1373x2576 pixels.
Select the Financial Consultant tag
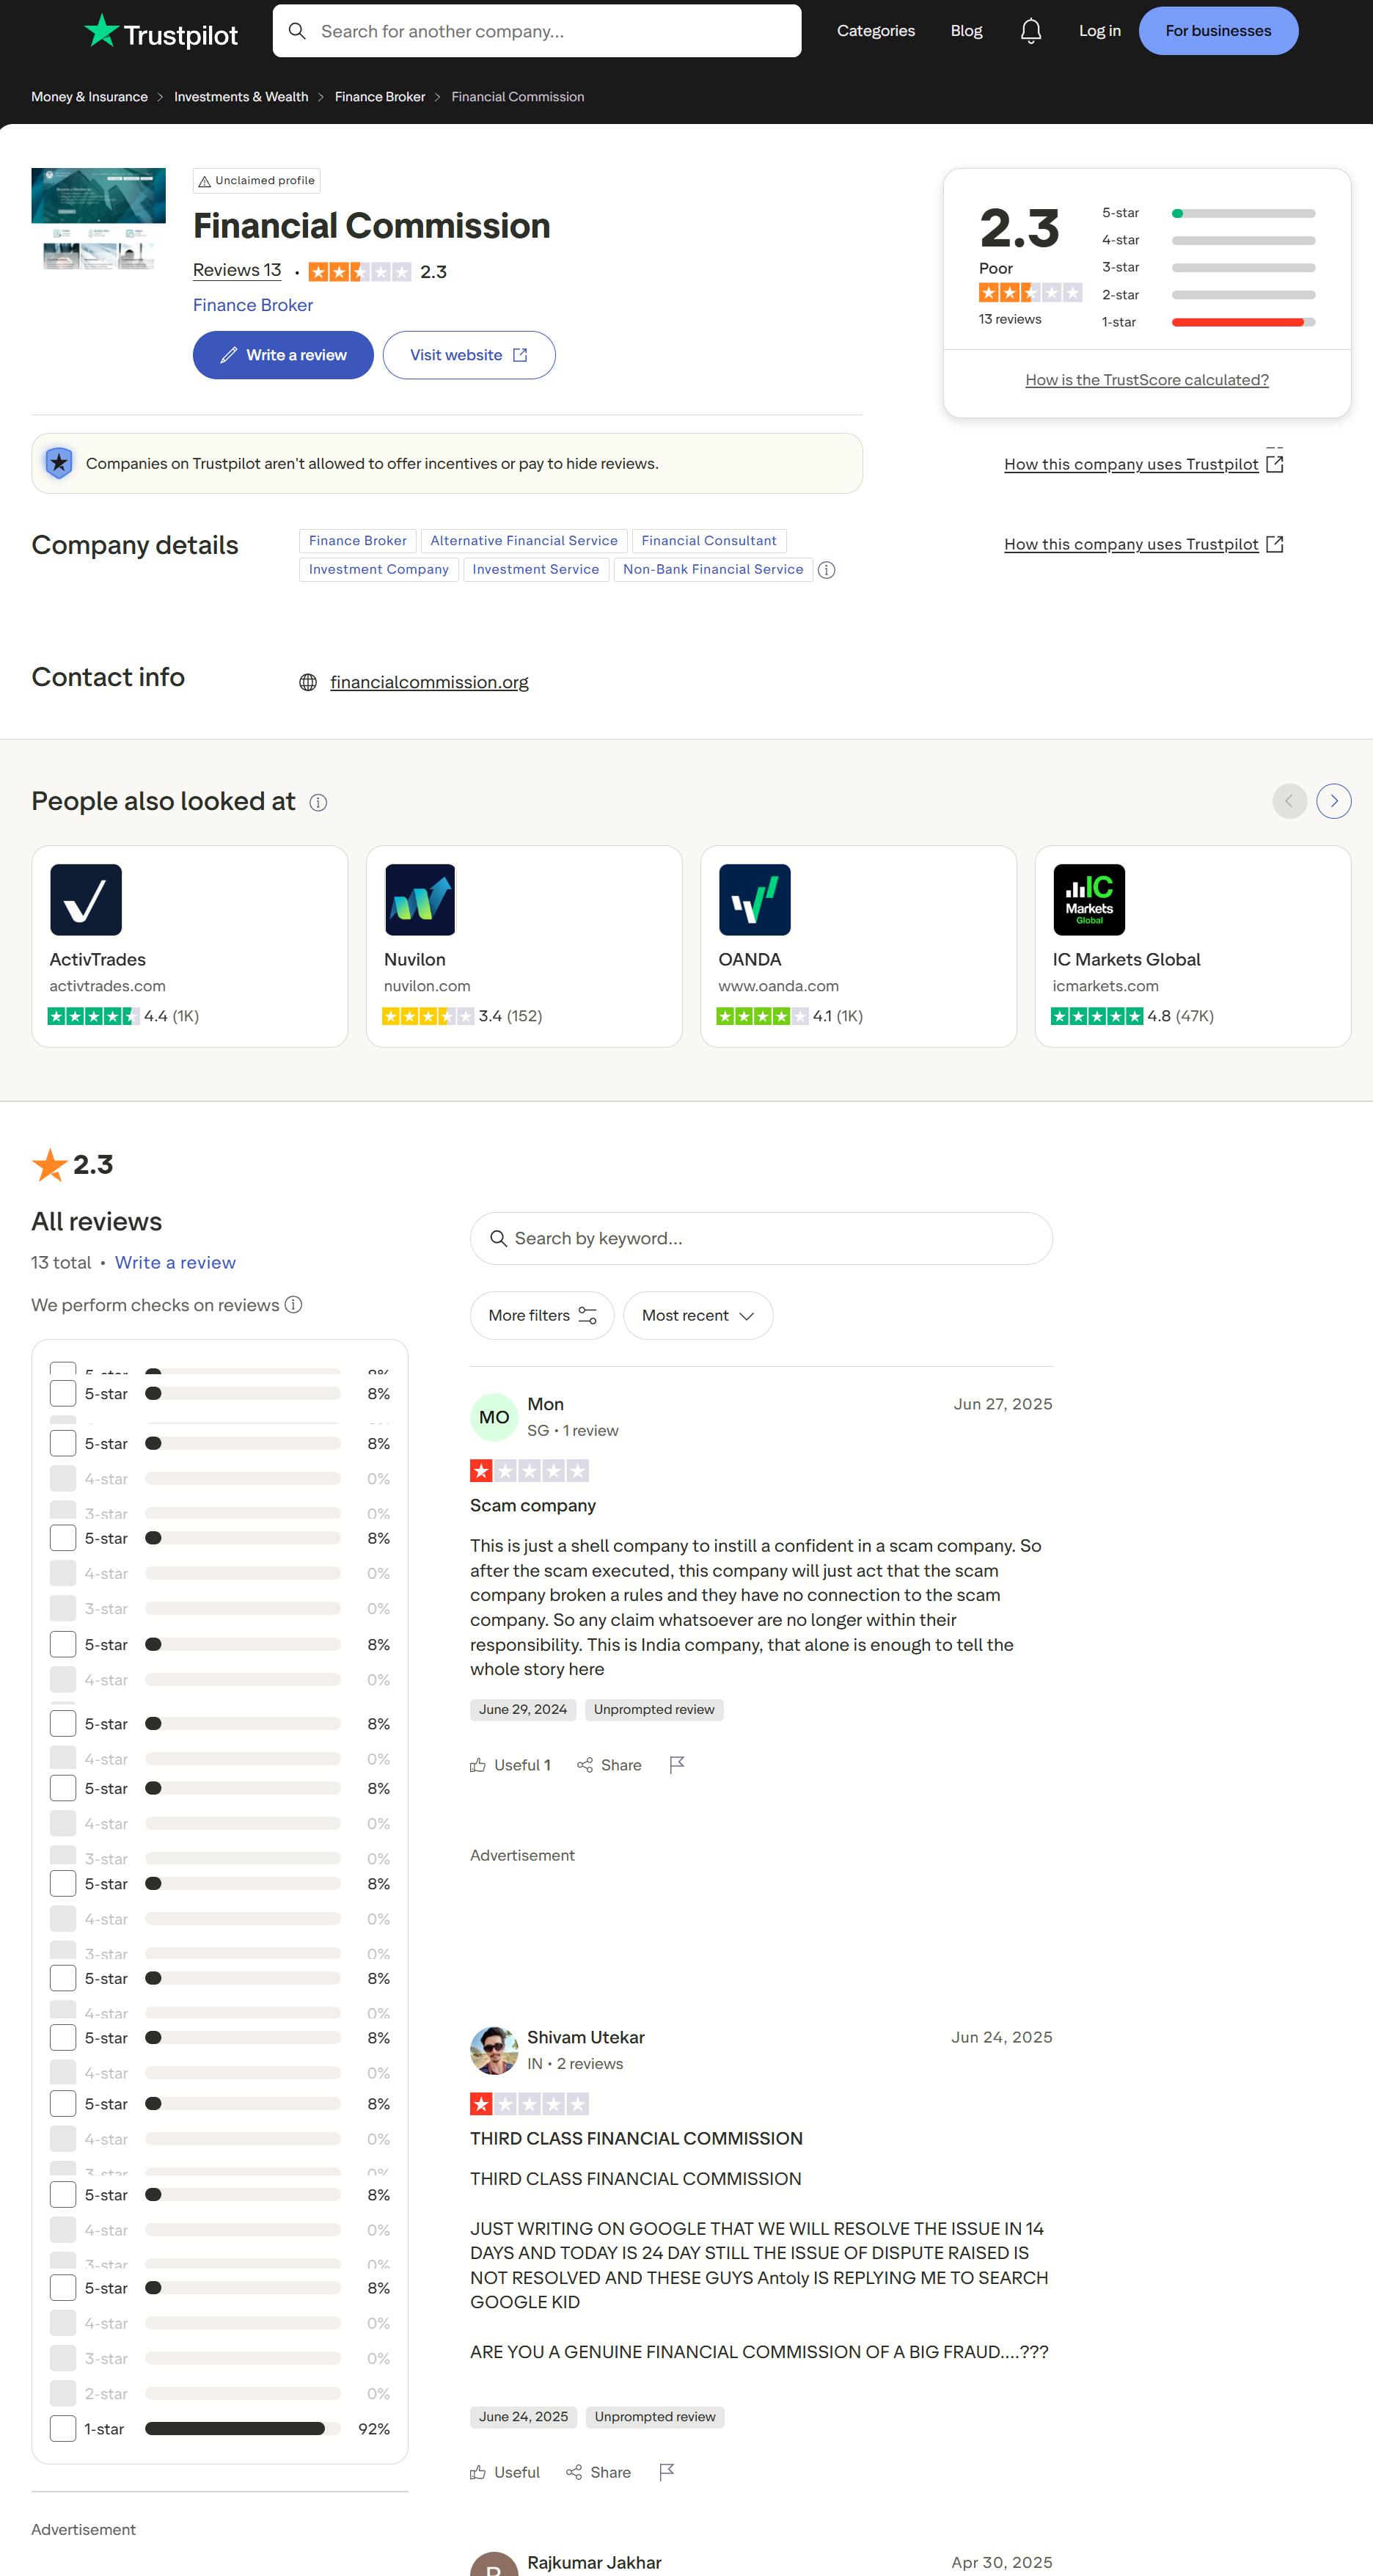(x=709, y=541)
